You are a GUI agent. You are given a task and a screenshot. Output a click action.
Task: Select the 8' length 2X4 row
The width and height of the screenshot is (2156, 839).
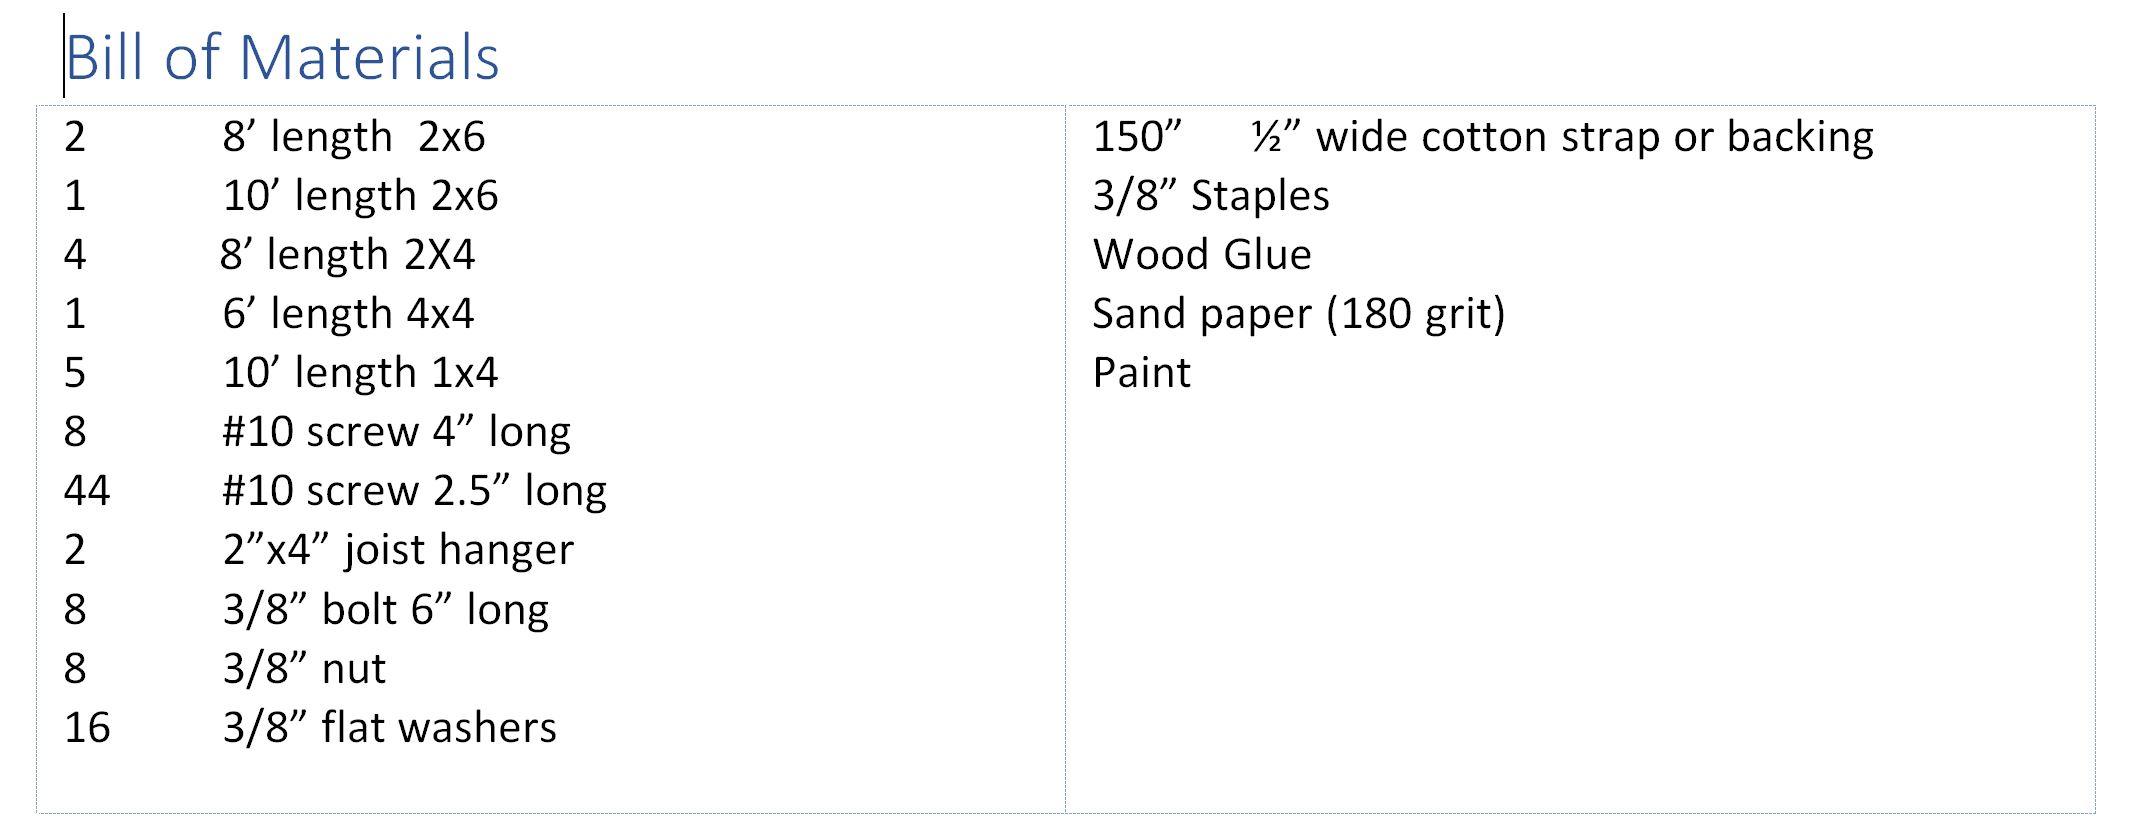coord(347,255)
